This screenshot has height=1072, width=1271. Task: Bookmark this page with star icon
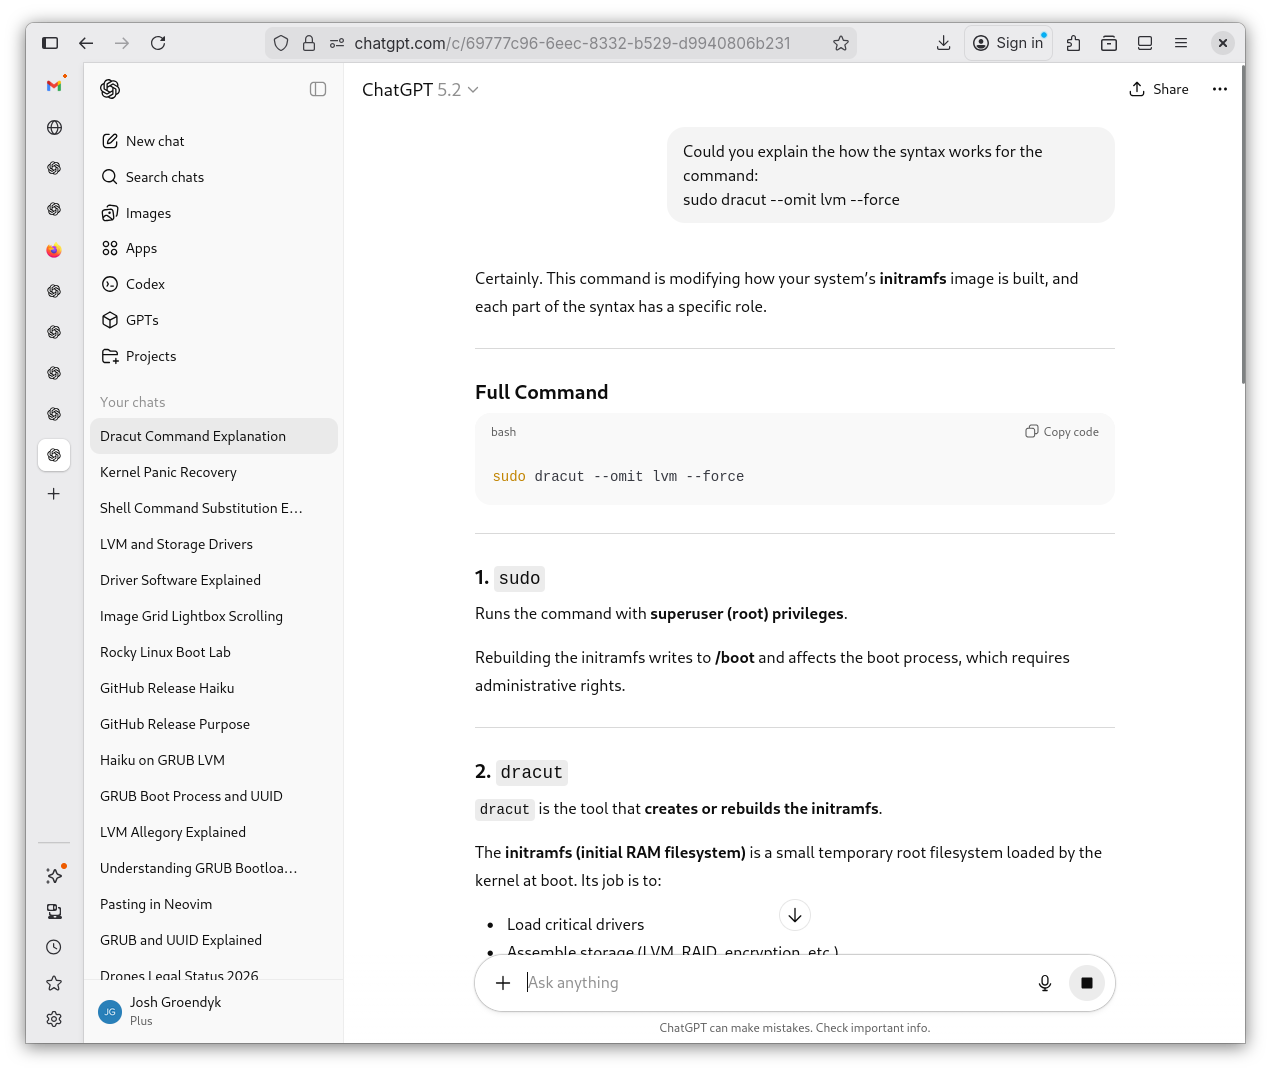coord(841,43)
